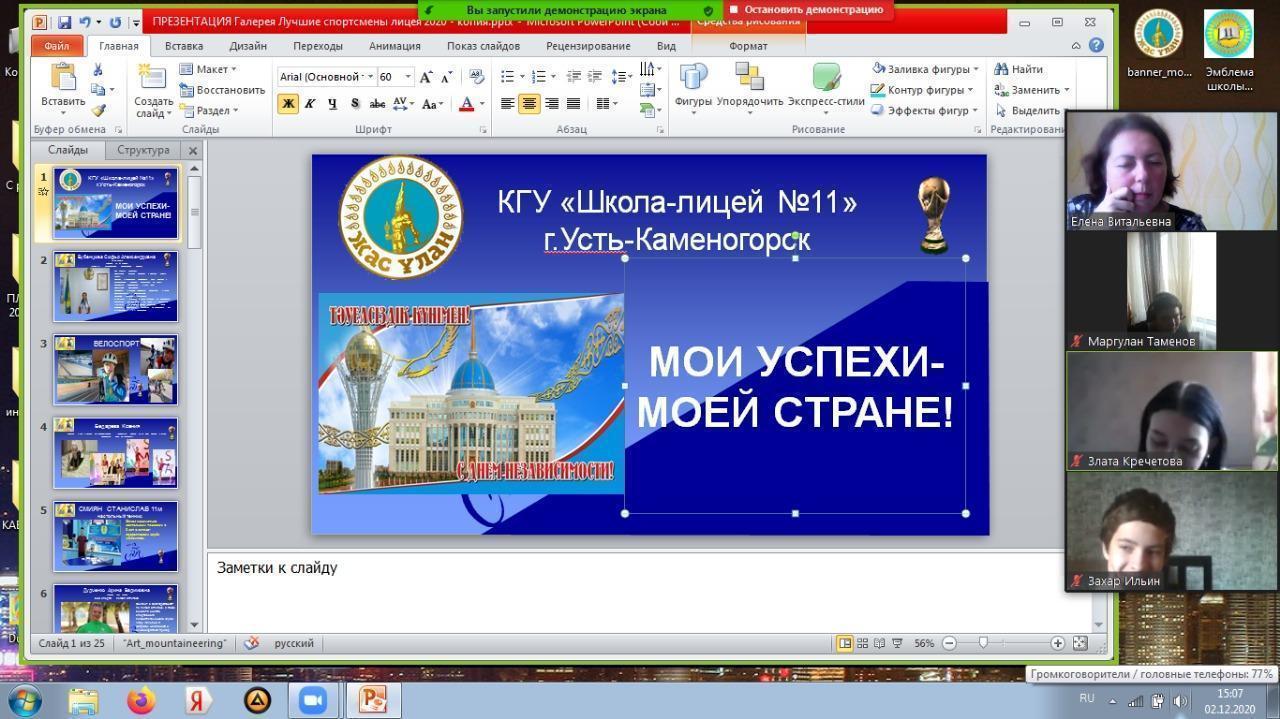Click the Cut scissors icon

[98, 70]
